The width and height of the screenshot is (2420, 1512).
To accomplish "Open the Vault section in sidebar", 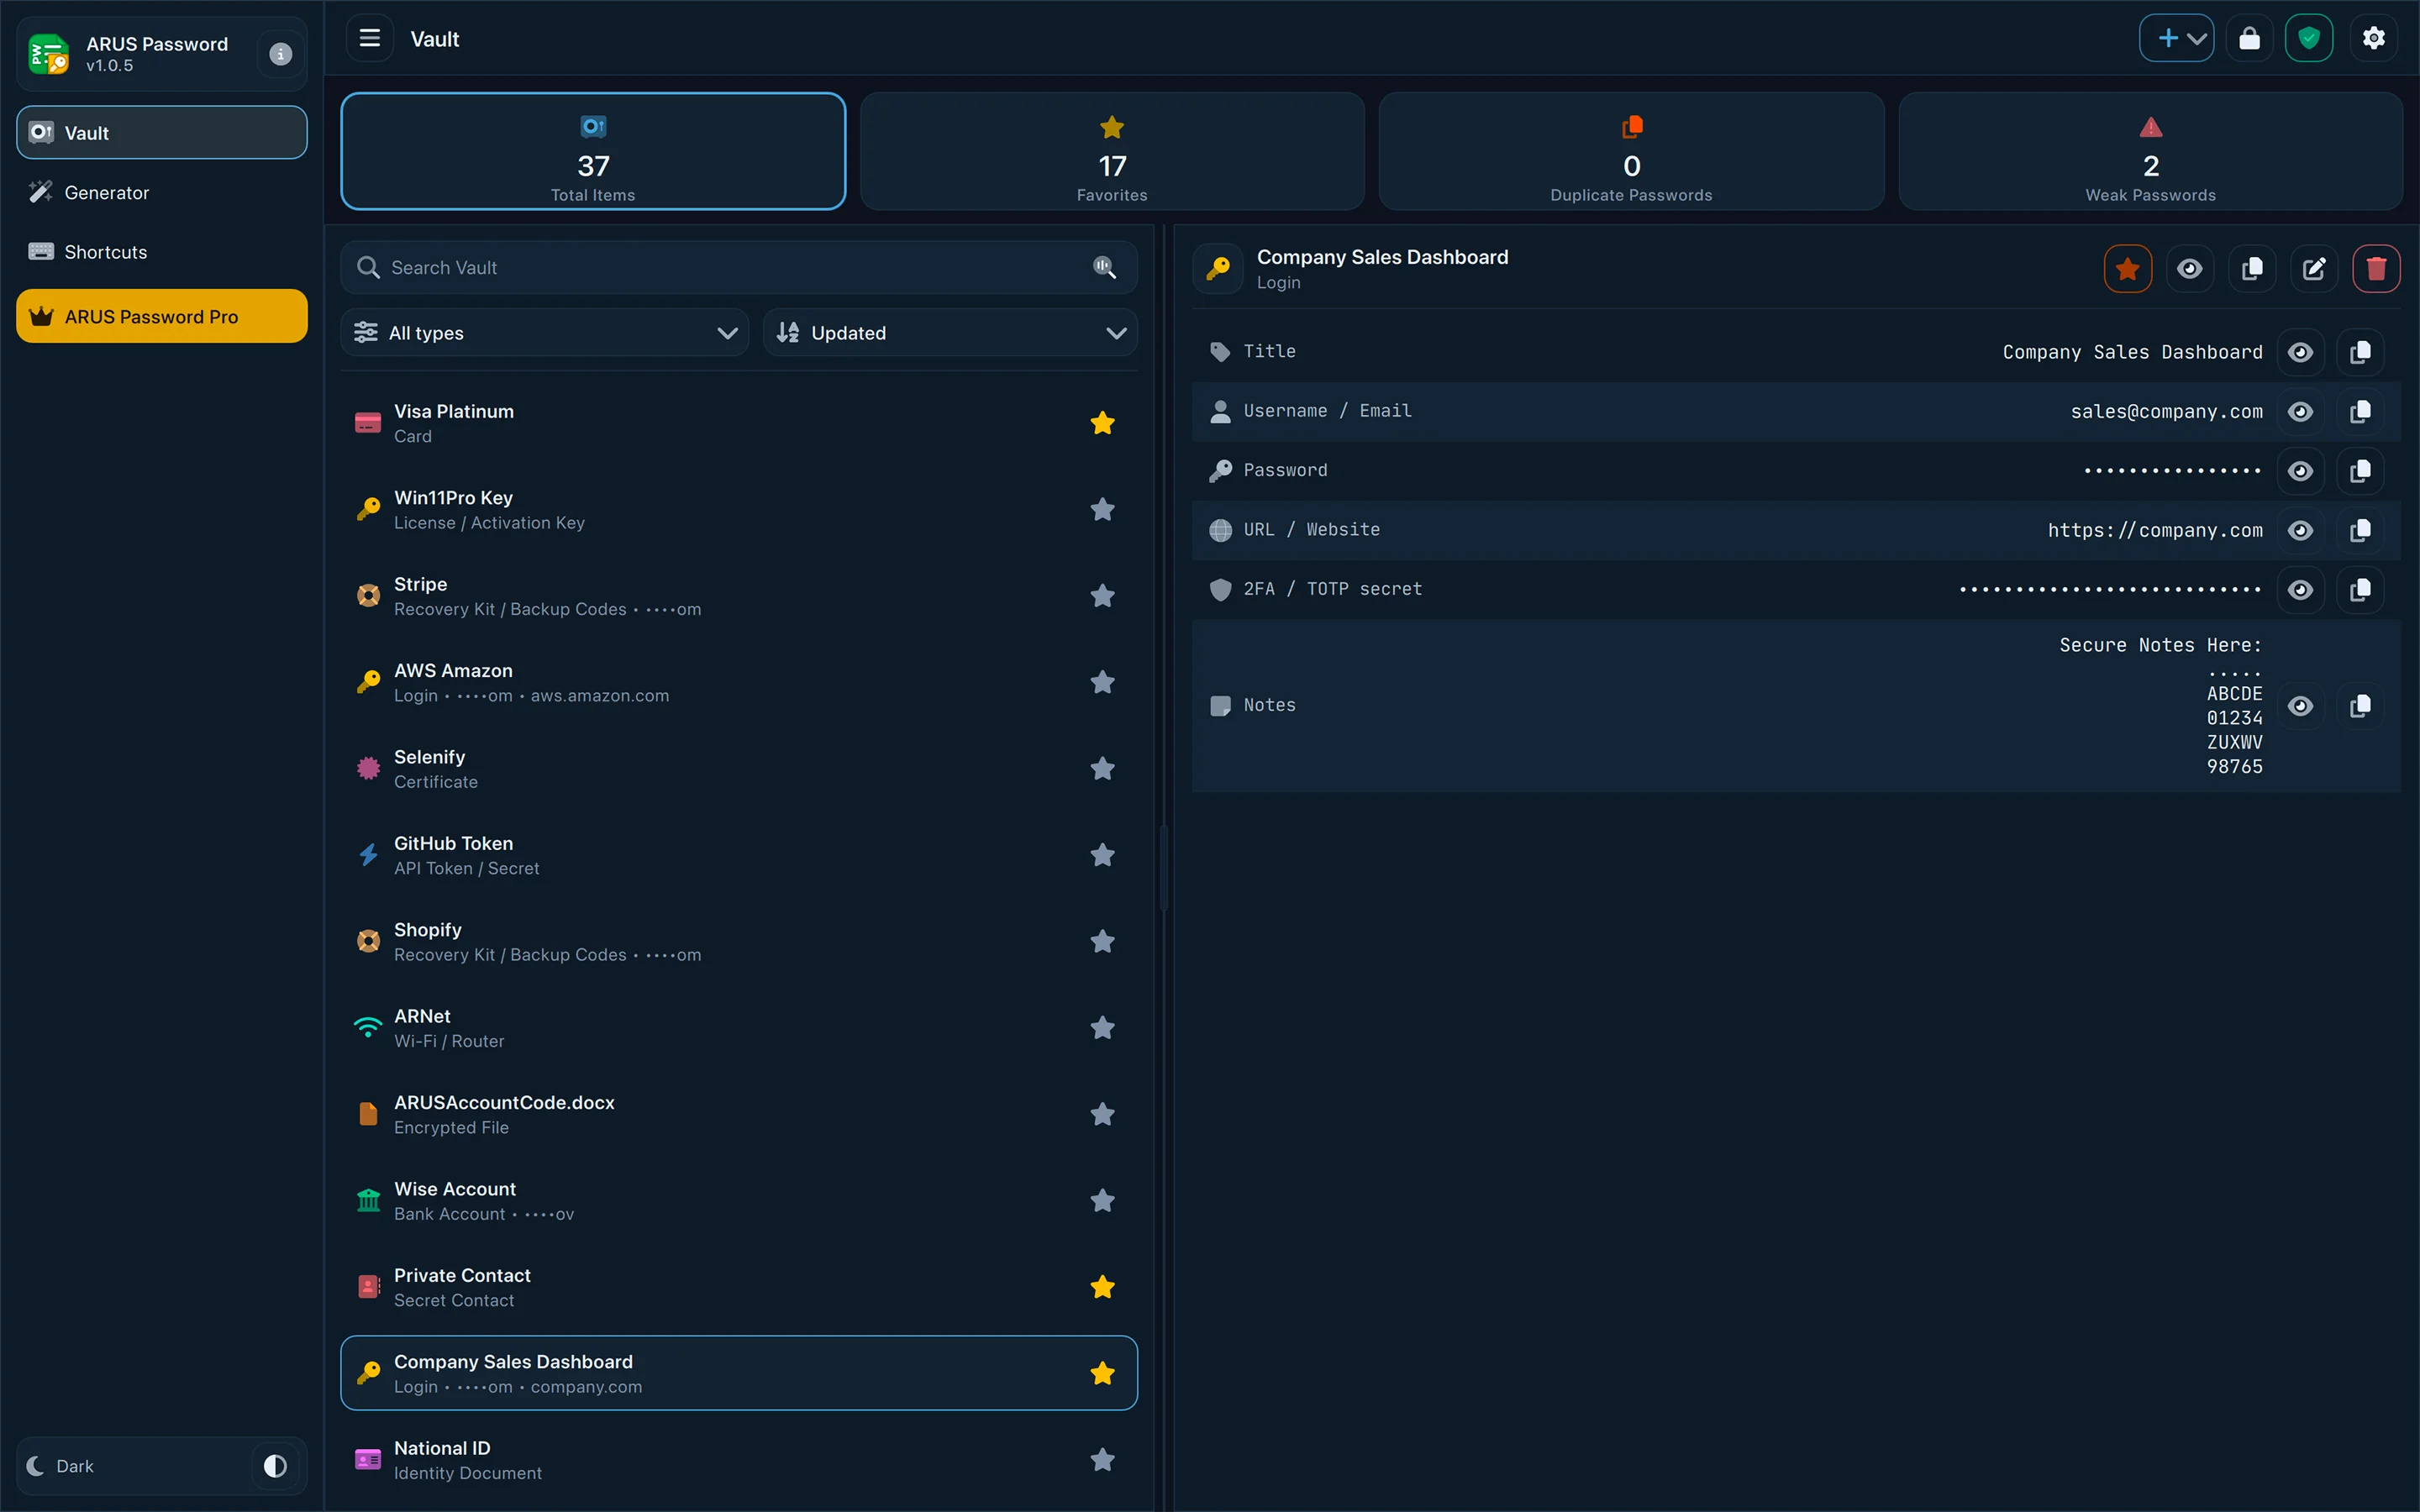I will [161, 132].
